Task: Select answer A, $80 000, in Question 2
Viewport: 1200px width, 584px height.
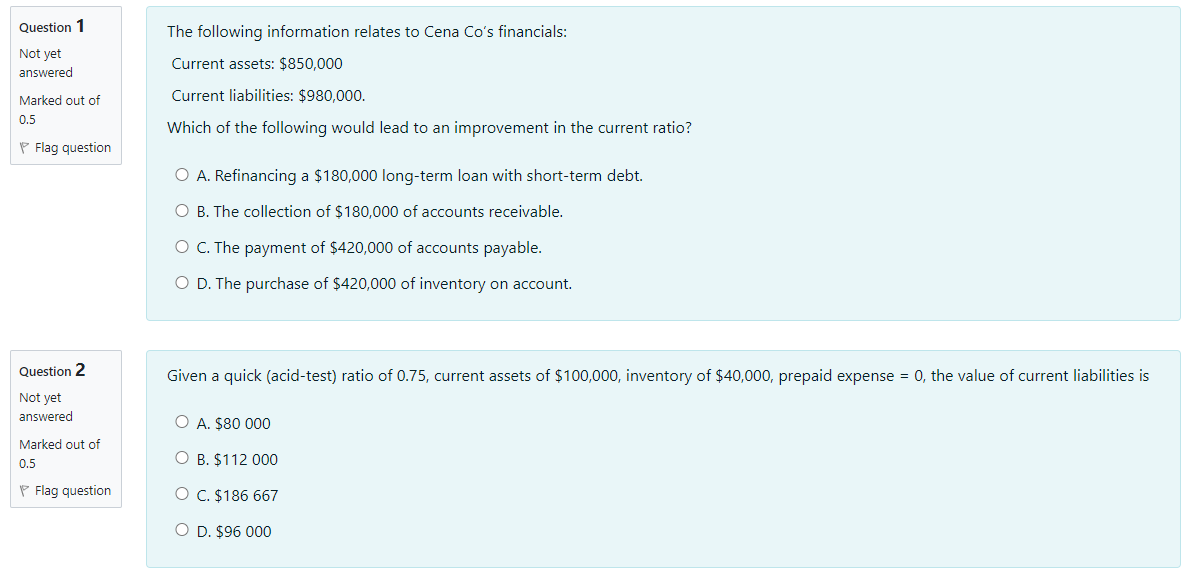Action: pyautogui.click(x=182, y=421)
